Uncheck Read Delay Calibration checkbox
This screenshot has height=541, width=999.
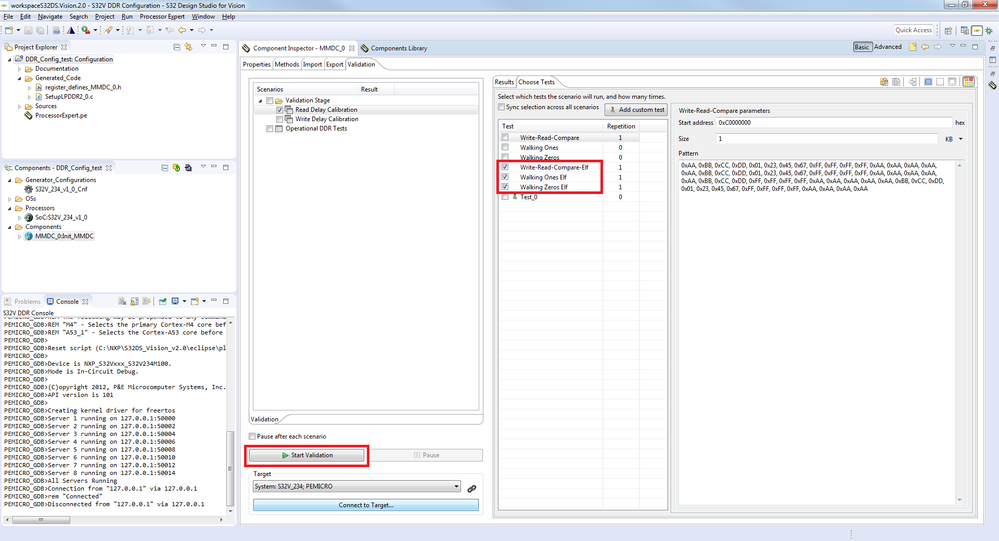(280, 110)
